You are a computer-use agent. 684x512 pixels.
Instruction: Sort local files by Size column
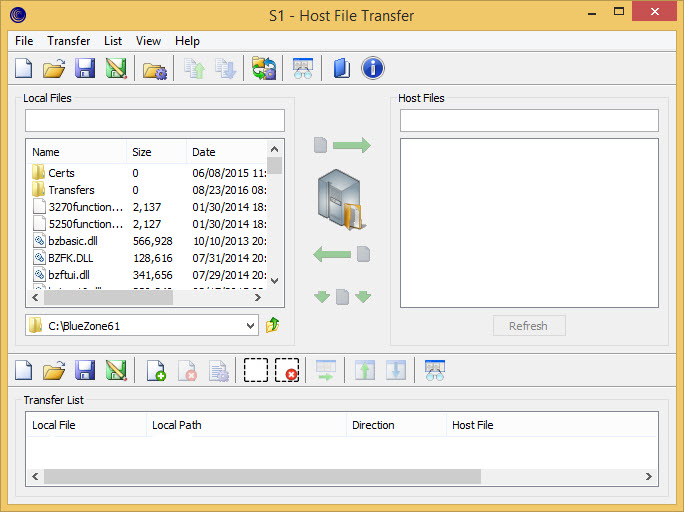point(157,152)
